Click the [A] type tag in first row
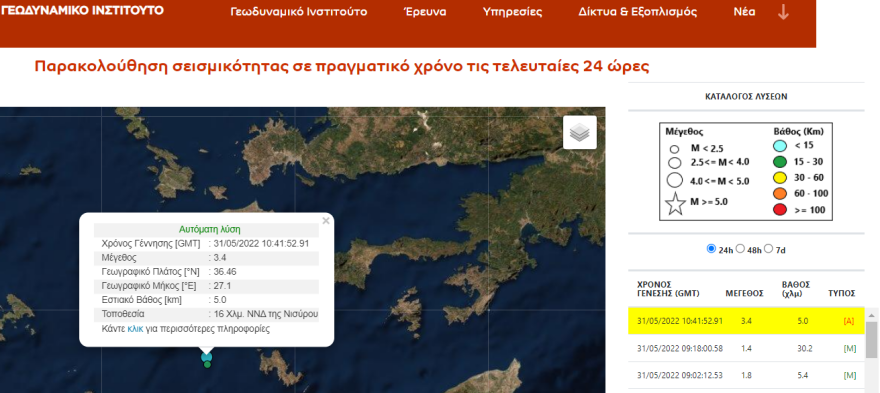 850,321
